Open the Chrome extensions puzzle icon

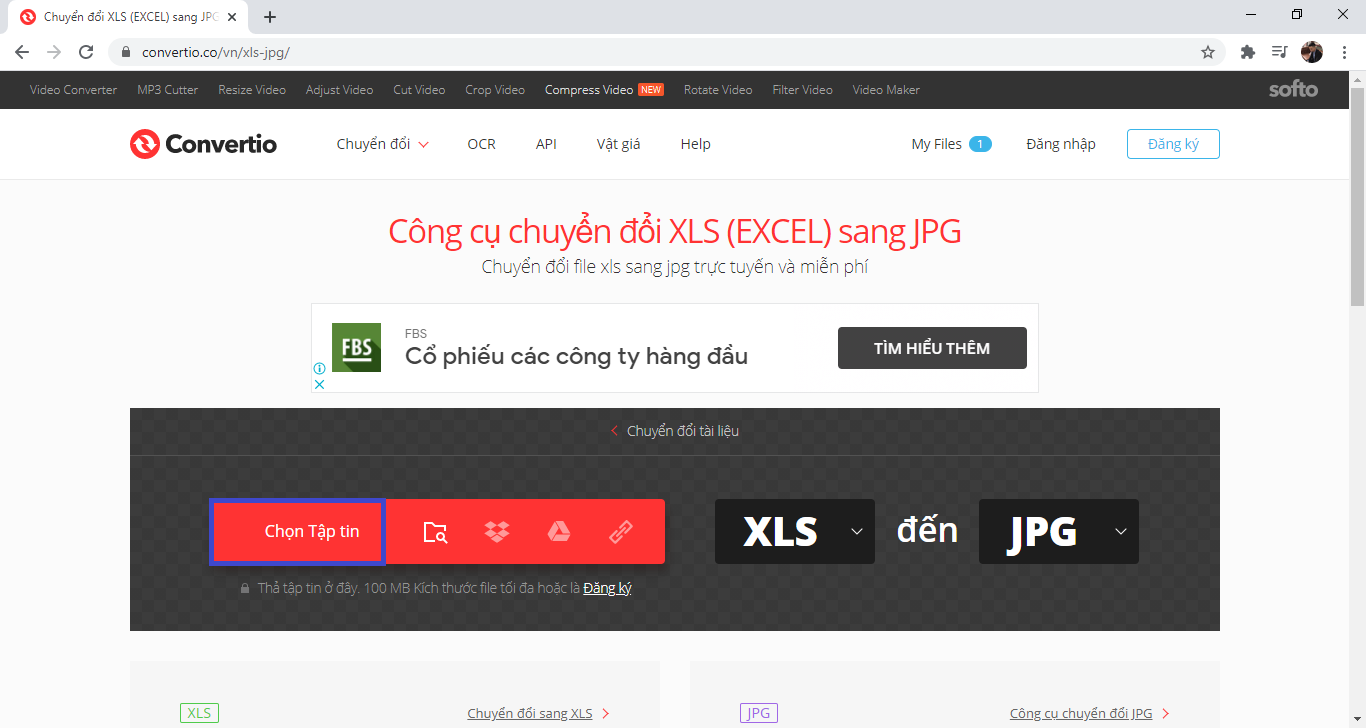point(1248,52)
